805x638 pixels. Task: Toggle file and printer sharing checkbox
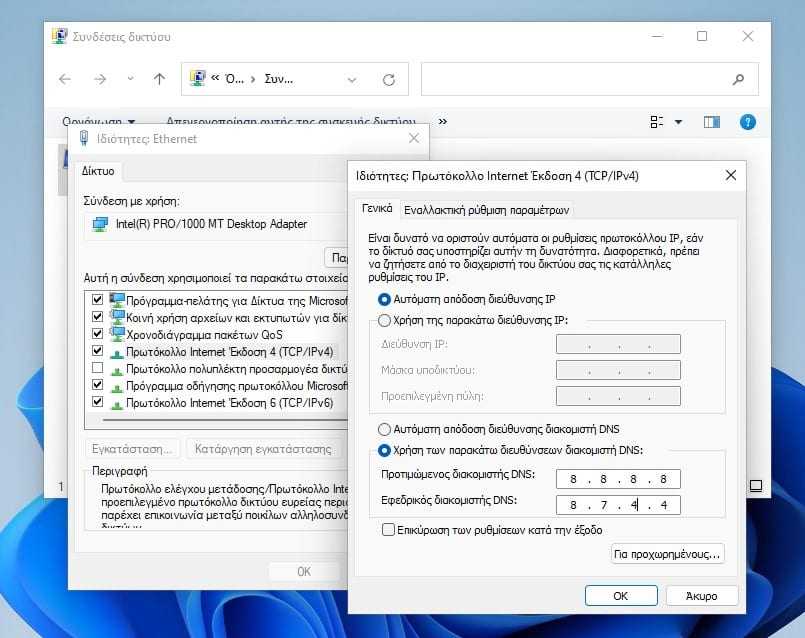(97, 316)
